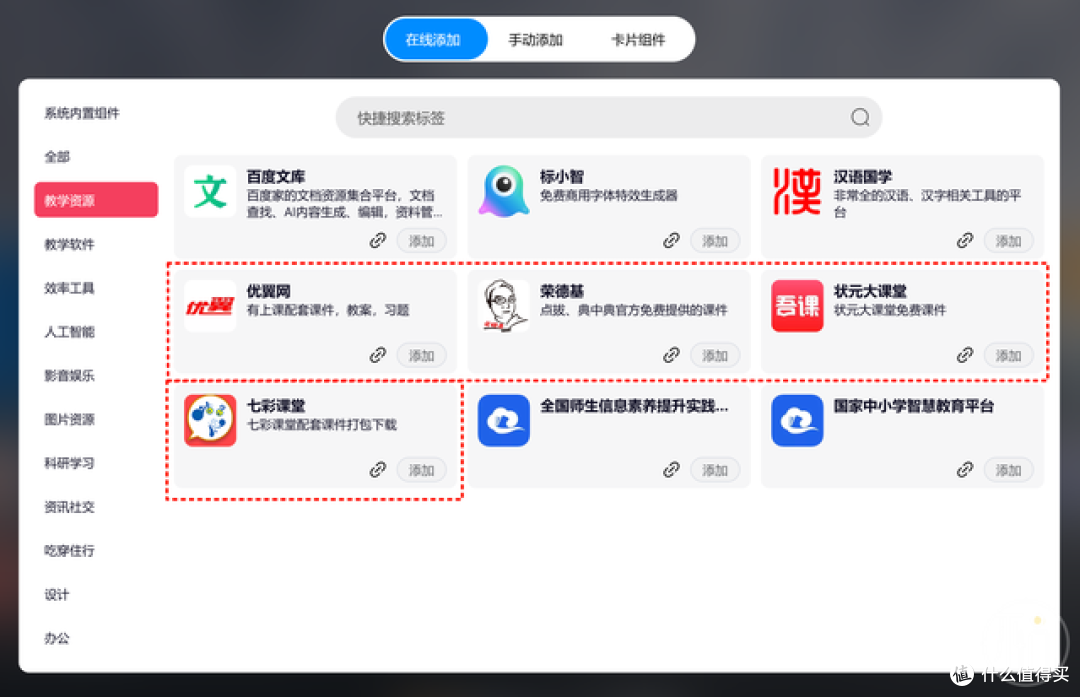Click the 国家中小学智慧教育平台 cloud icon
Image resolution: width=1080 pixels, height=697 pixels.
point(797,420)
